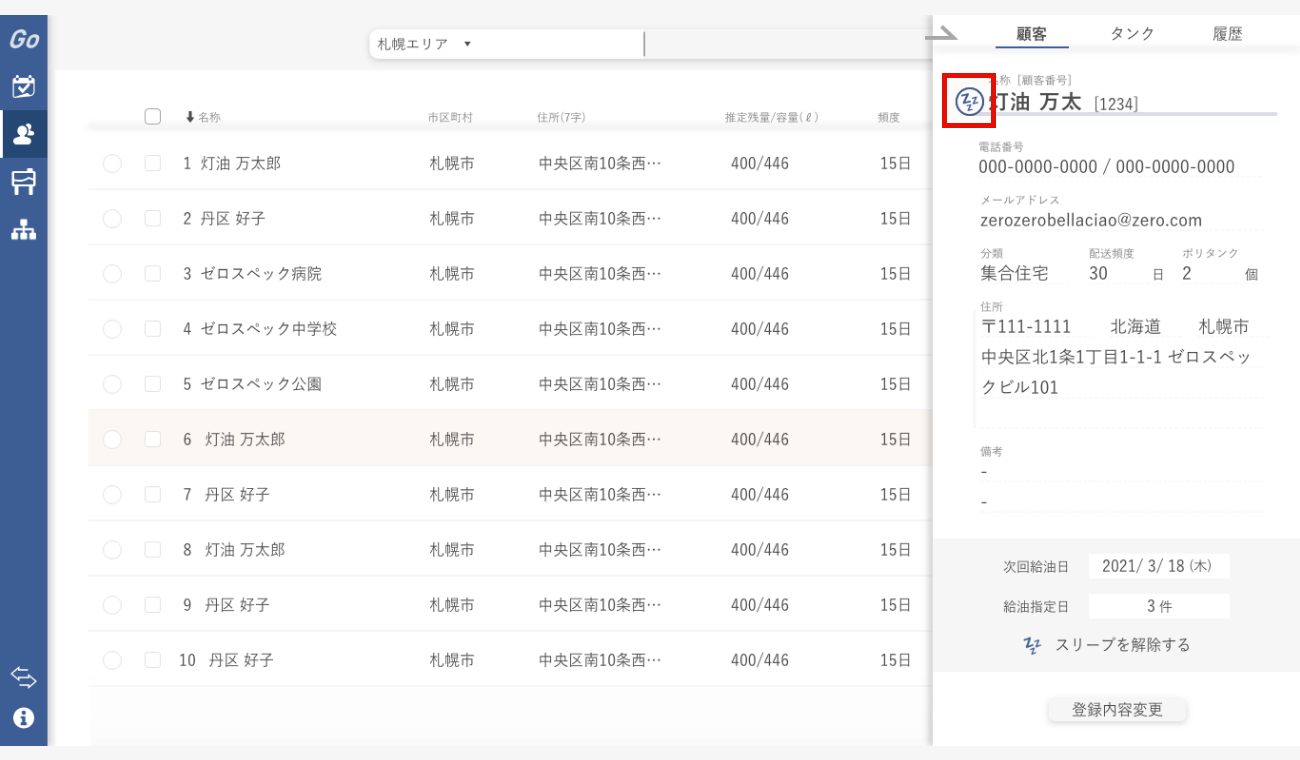The width and height of the screenshot is (1300, 760).
Task: Check the checkbox for row 10 丹区 好子
Action: click(152, 660)
